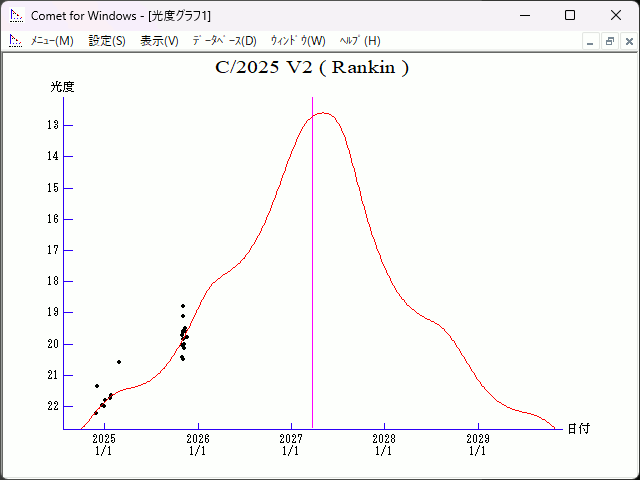
Task: Select the peak of the red light curve
Action: 323,113
